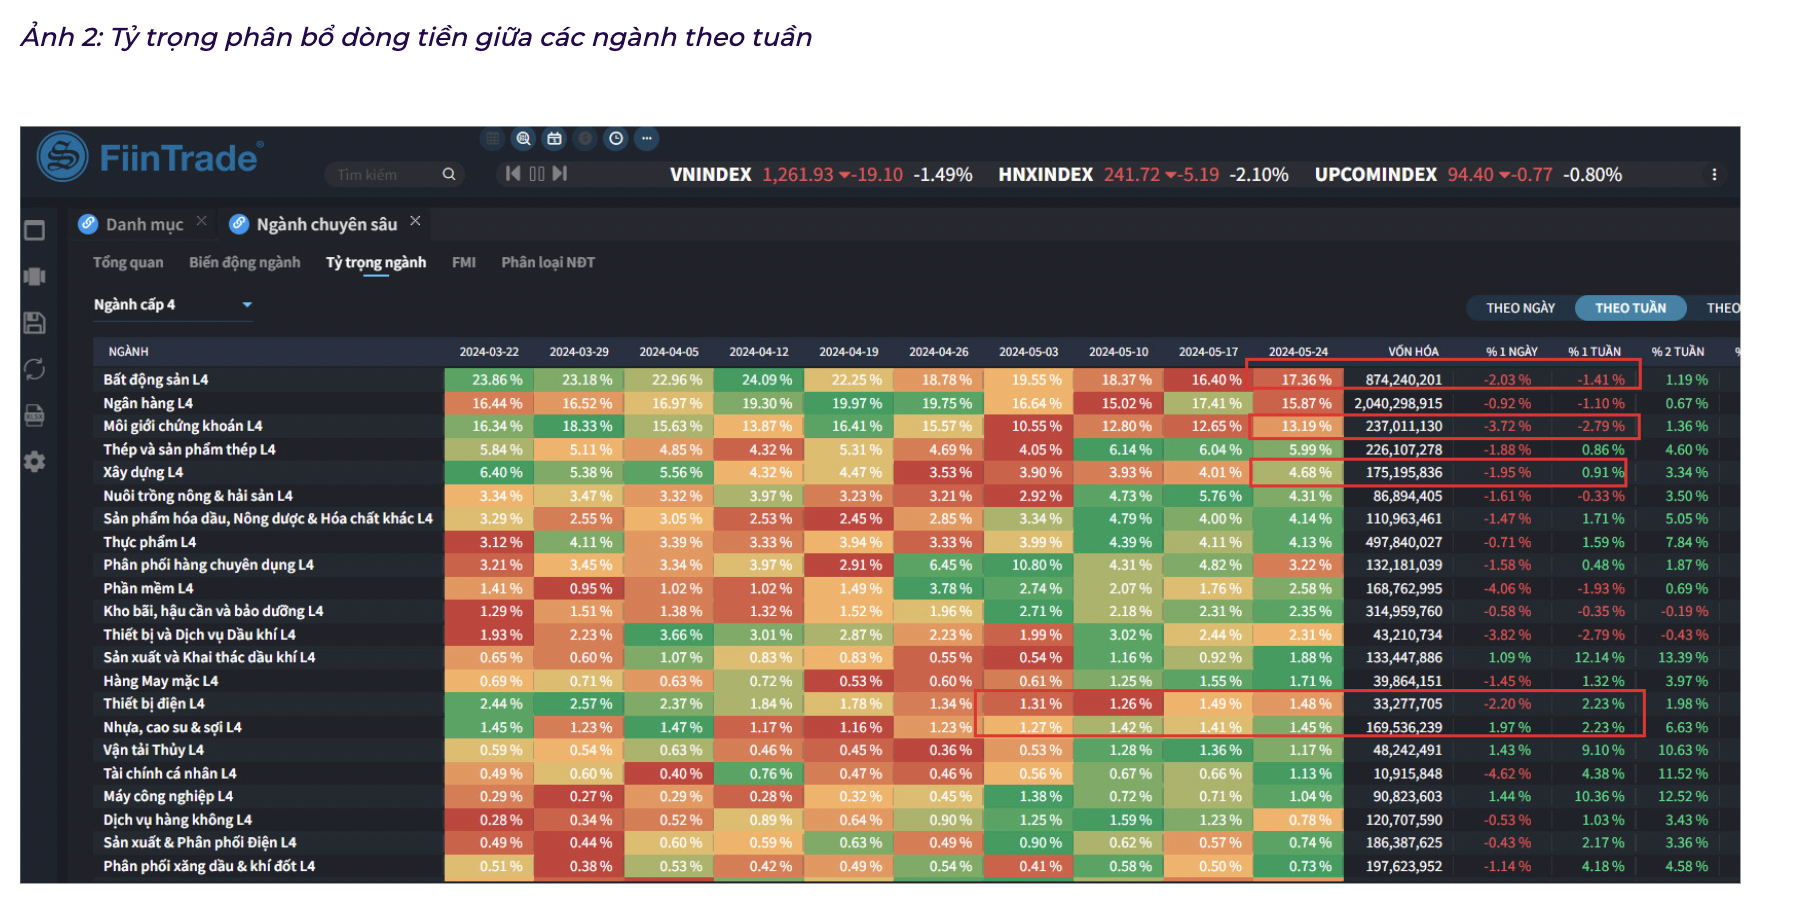The image size is (1796, 914).
Task: Open the clock history icon
Action: pos(616,139)
